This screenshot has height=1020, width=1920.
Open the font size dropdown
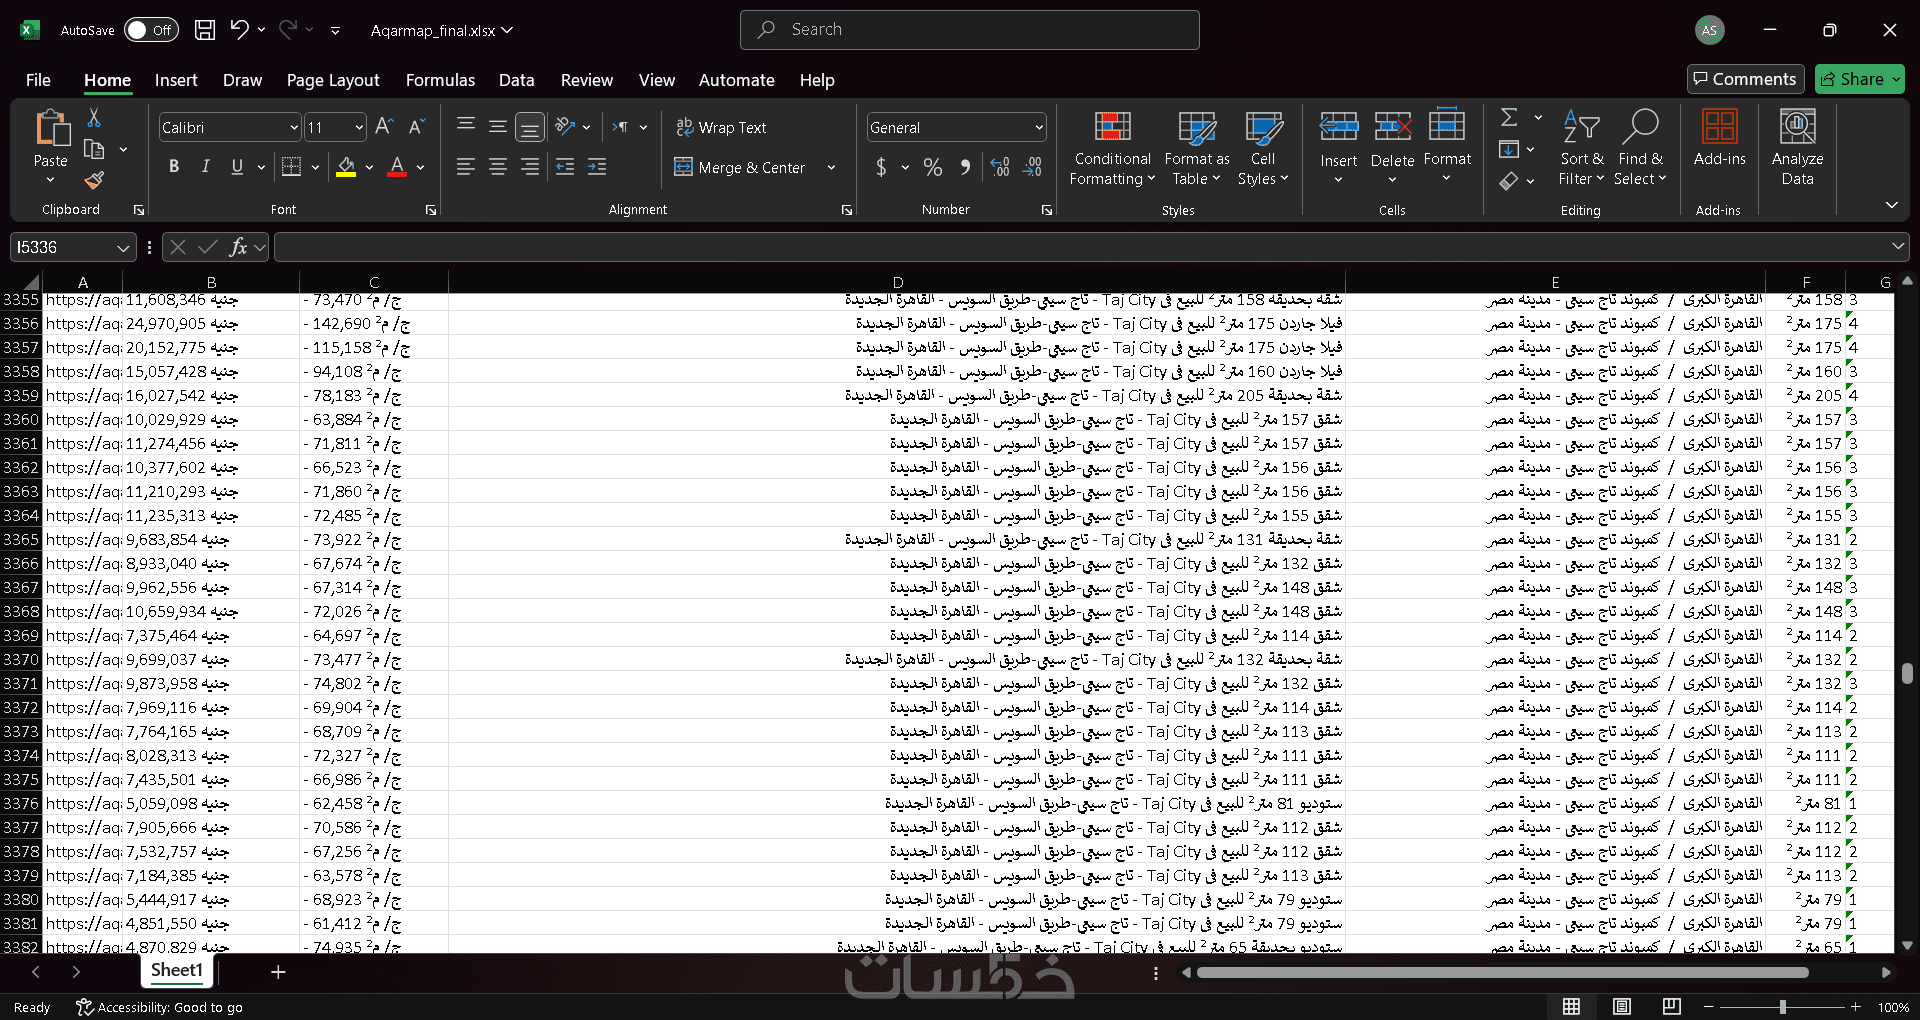coord(359,128)
